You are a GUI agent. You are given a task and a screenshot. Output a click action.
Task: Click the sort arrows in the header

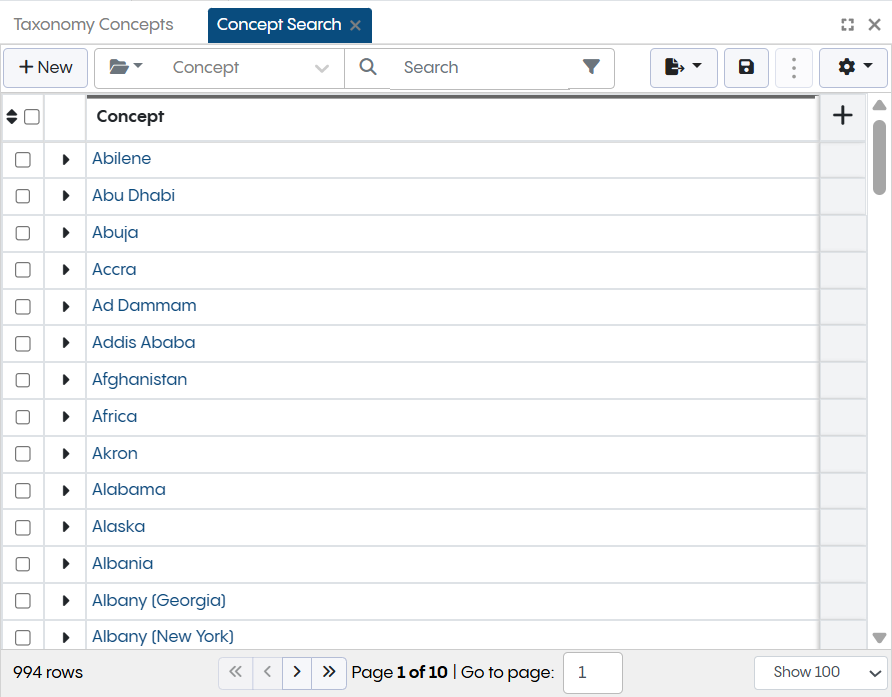(x=10, y=117)
